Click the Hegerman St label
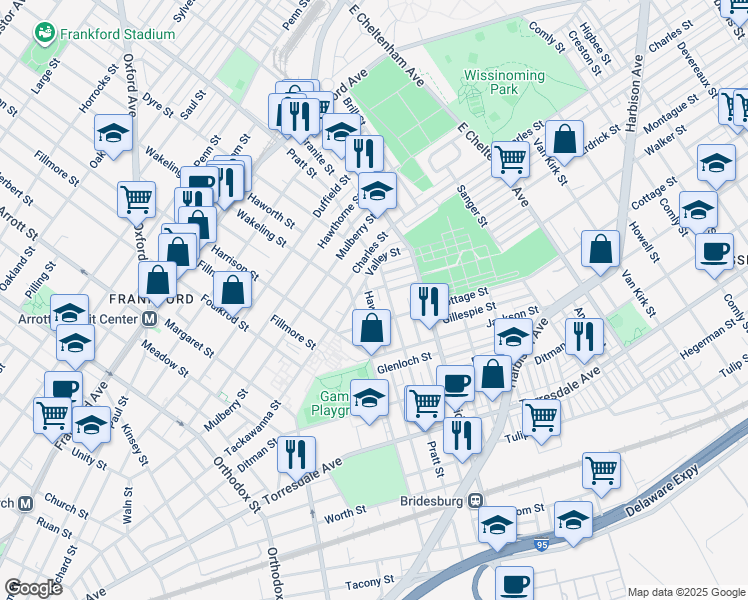Viewport: 748px width, 600px height. pos(708,339)
